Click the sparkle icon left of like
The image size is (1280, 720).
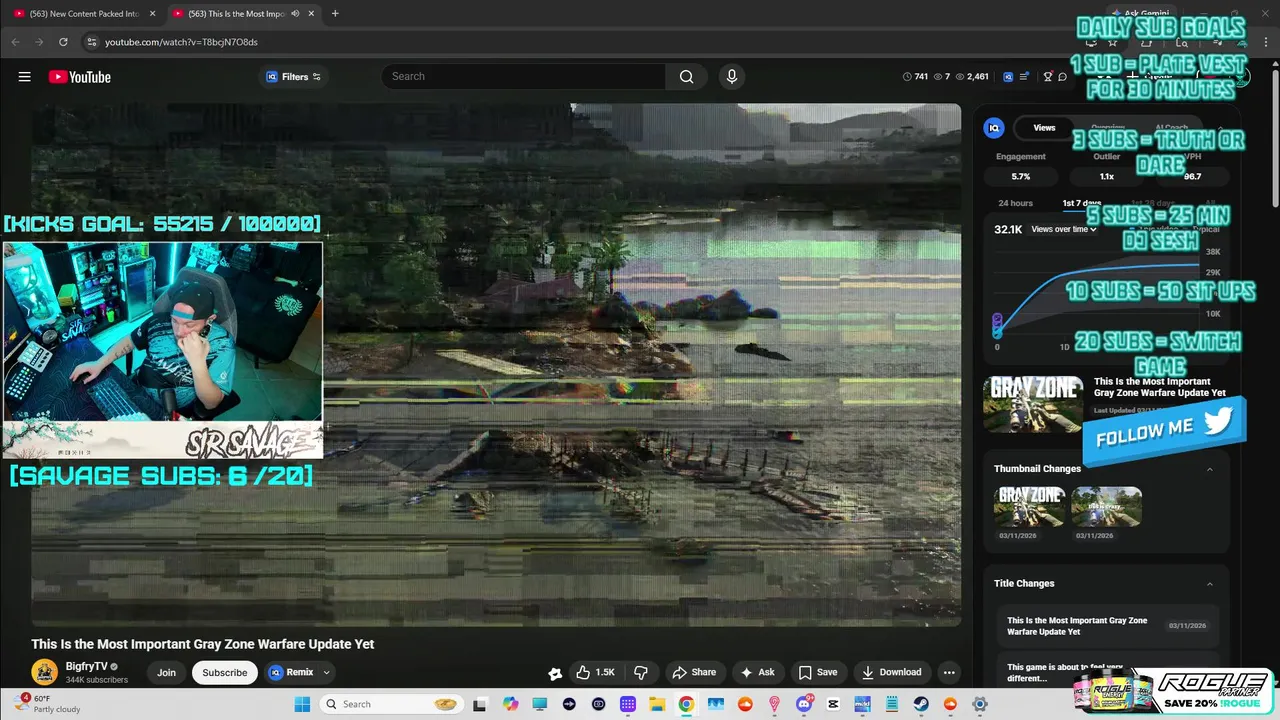point(555,673)
